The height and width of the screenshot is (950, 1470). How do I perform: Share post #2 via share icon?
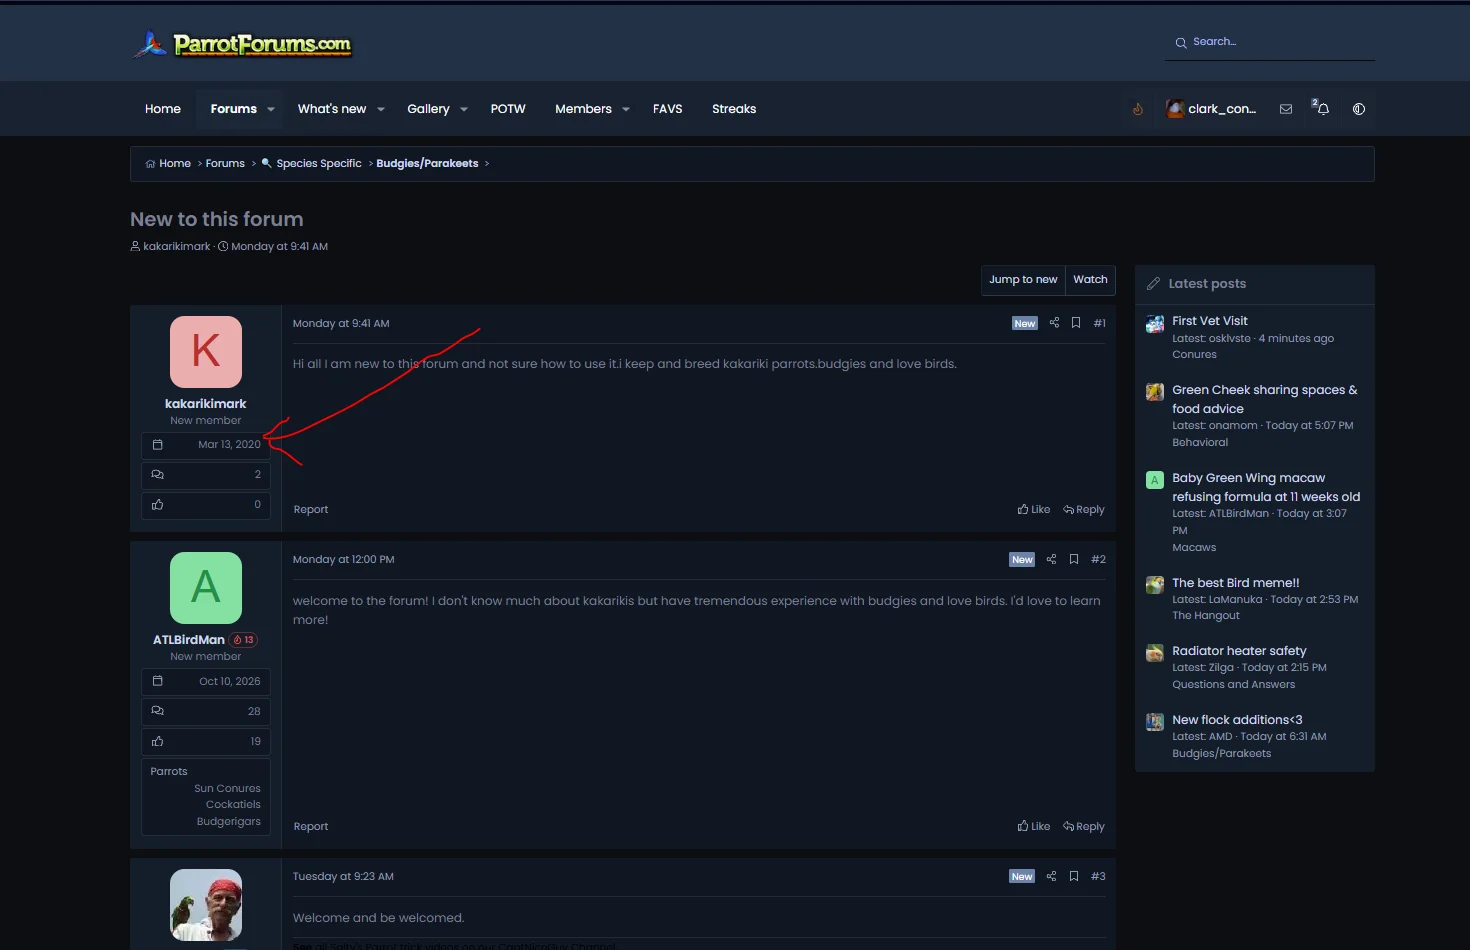(1051, 559)
